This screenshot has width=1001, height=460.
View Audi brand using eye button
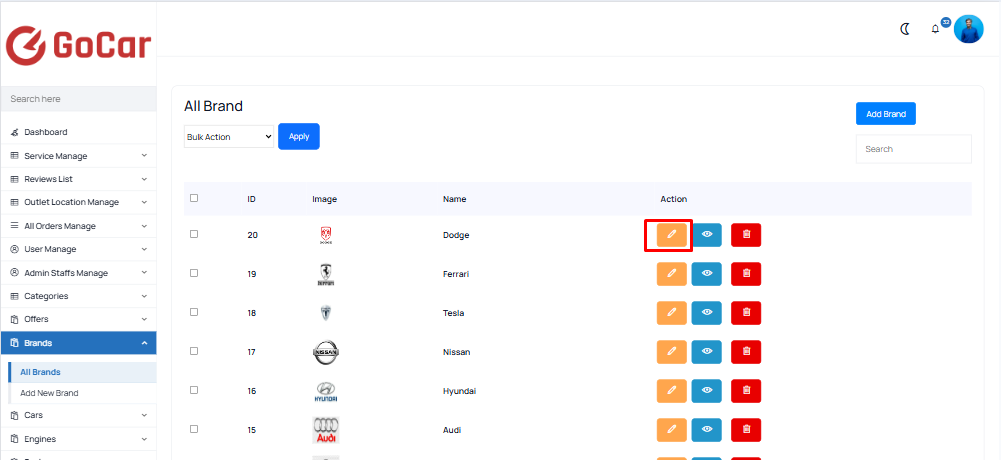tap(707, 430)
